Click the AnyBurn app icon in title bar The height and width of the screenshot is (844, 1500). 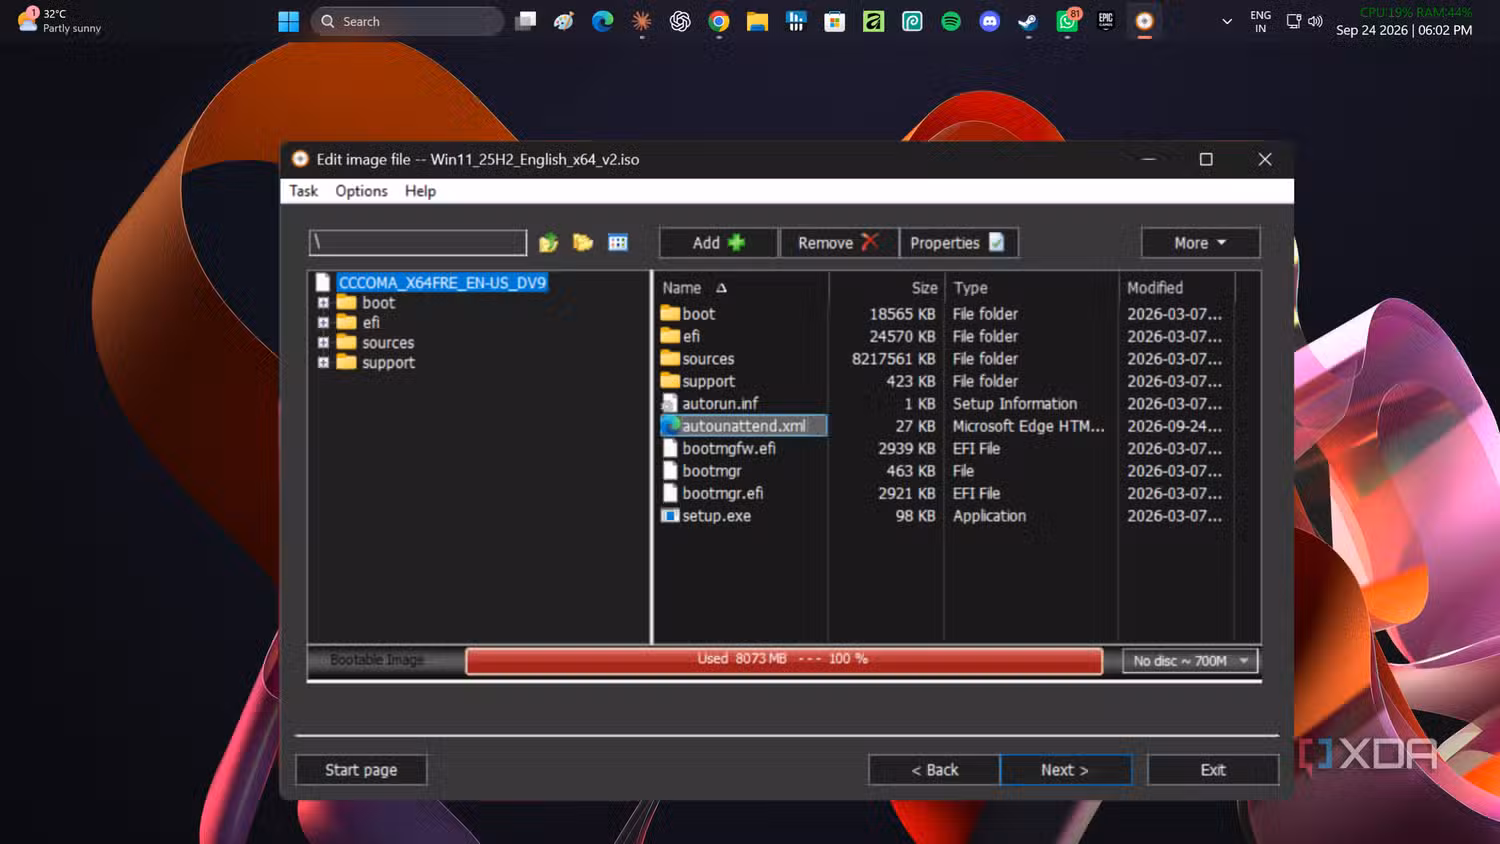coord(300,159)
